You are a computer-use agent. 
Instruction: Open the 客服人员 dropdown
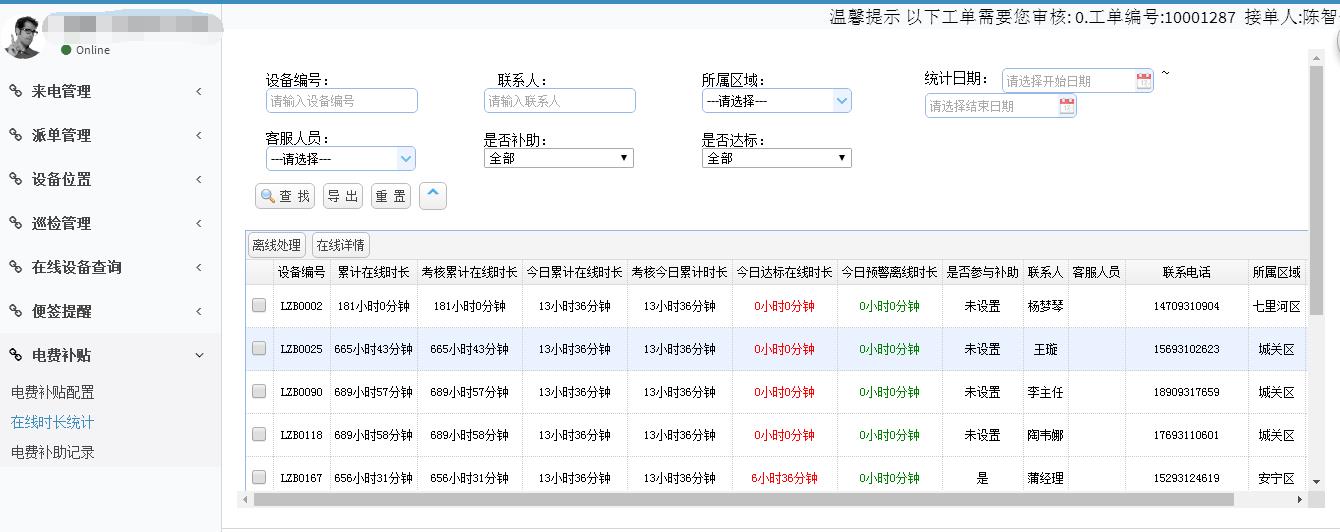point(341,159)
